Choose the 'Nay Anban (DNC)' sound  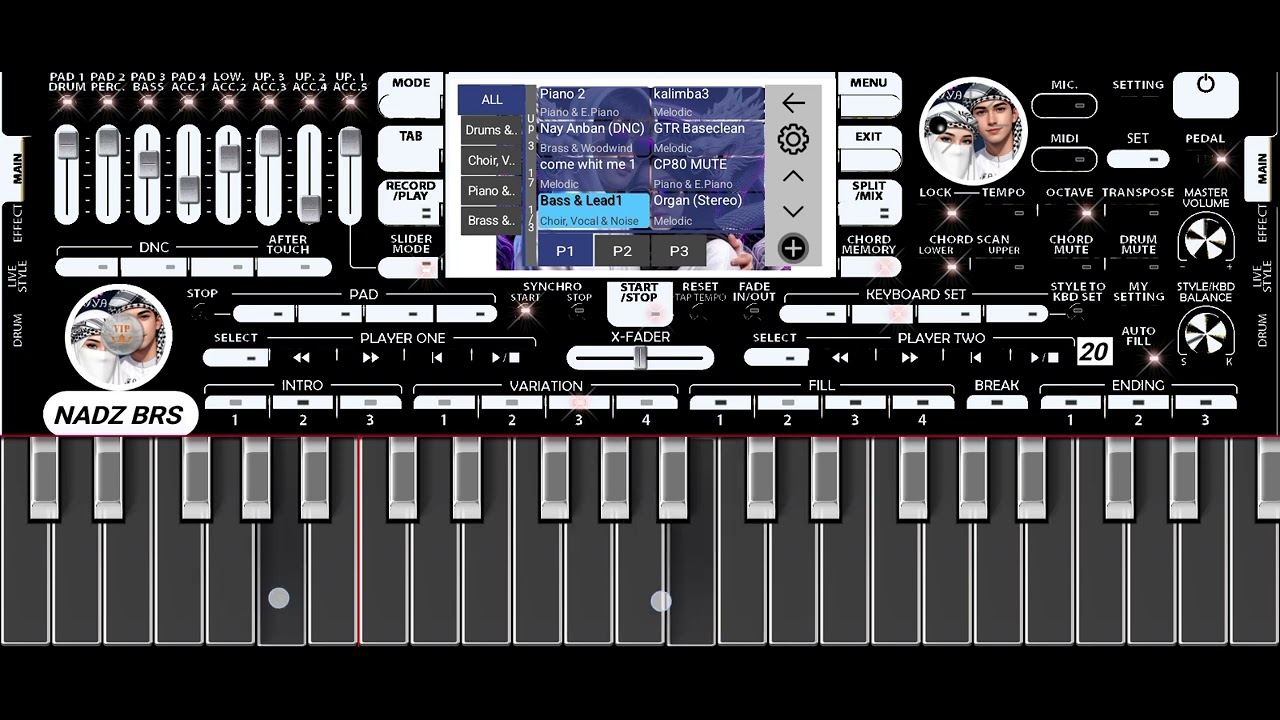click(x=592, y=136)
